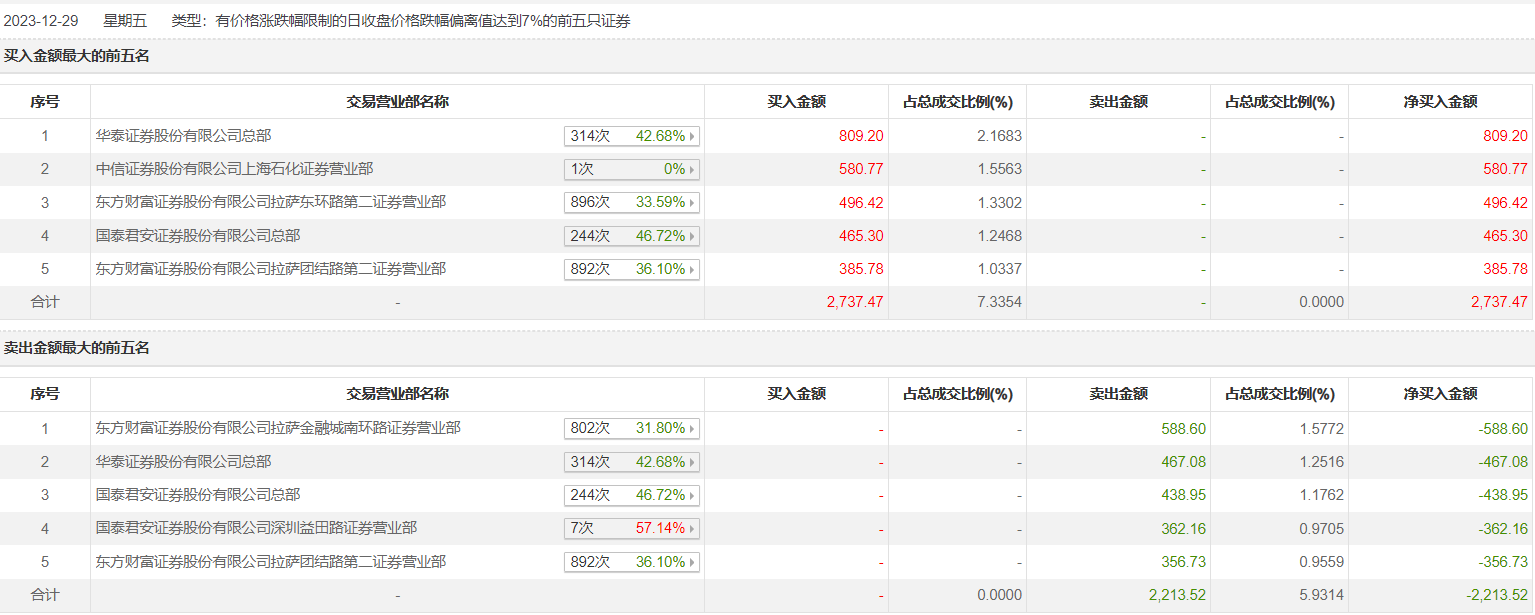Click 净买入金额 header in sell table

click(x=1440, y=394)
